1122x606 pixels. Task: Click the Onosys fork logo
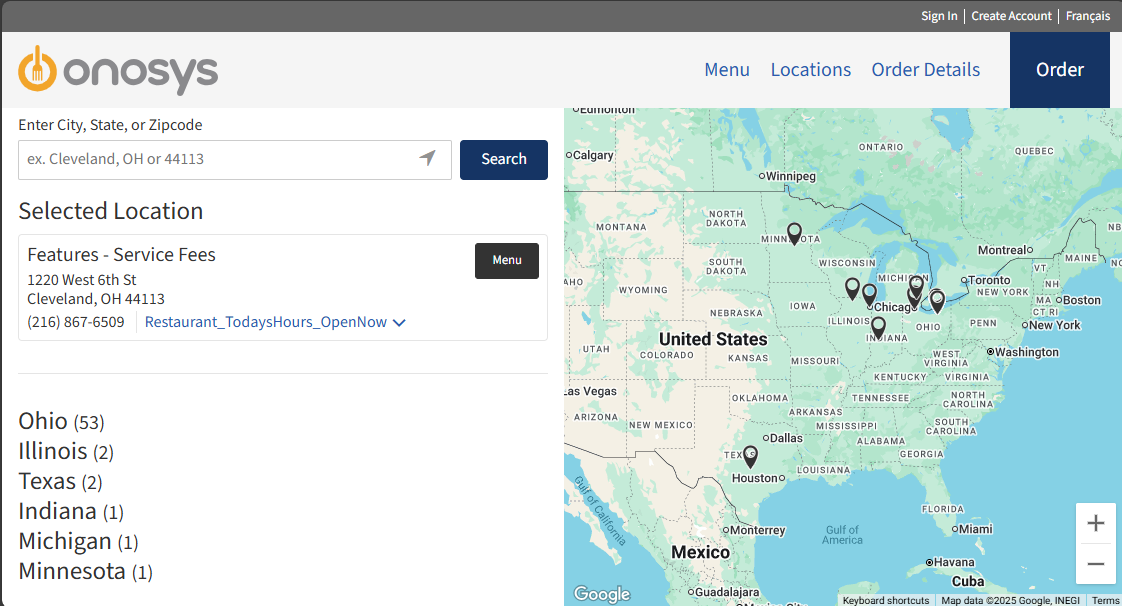(39, 70)
